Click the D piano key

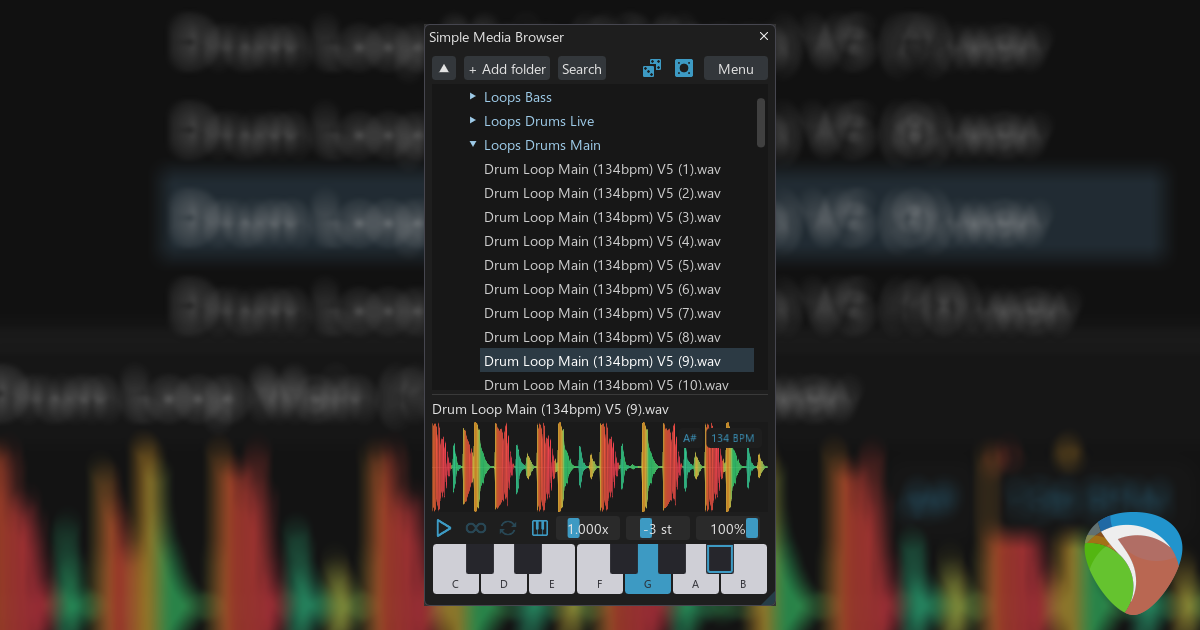coord(504,584)
